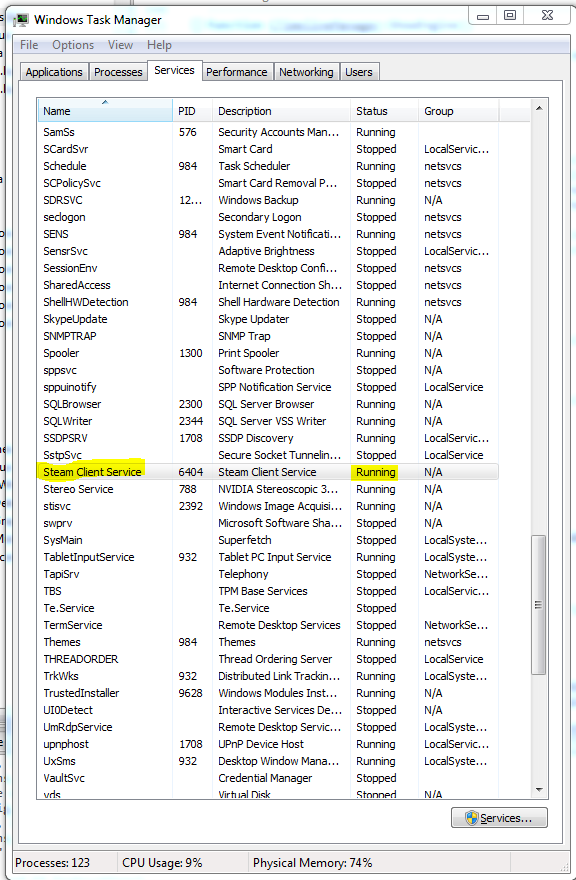576x880 pixels.
Task: Sort by Description column header
Action: [x=281, y=111]
